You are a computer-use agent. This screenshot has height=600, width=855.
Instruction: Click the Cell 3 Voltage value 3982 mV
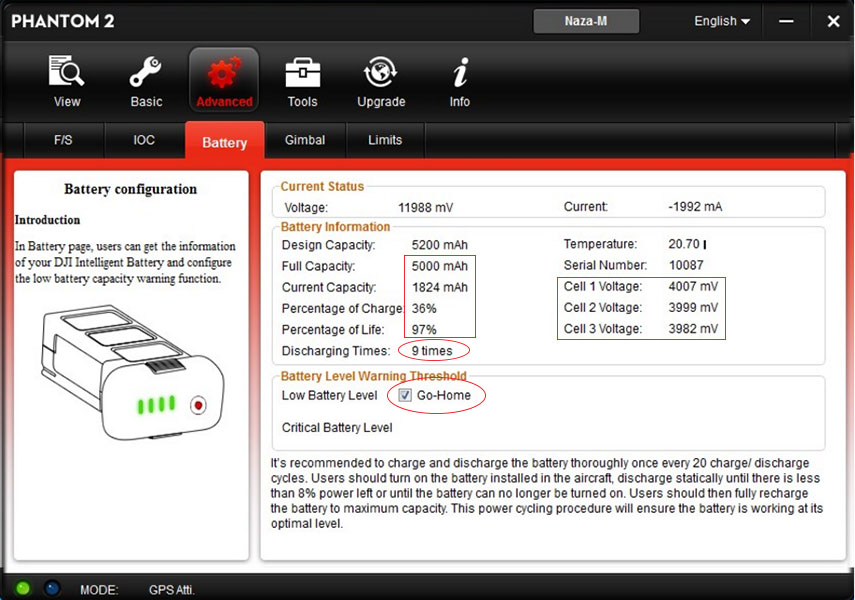coord(693,329)
